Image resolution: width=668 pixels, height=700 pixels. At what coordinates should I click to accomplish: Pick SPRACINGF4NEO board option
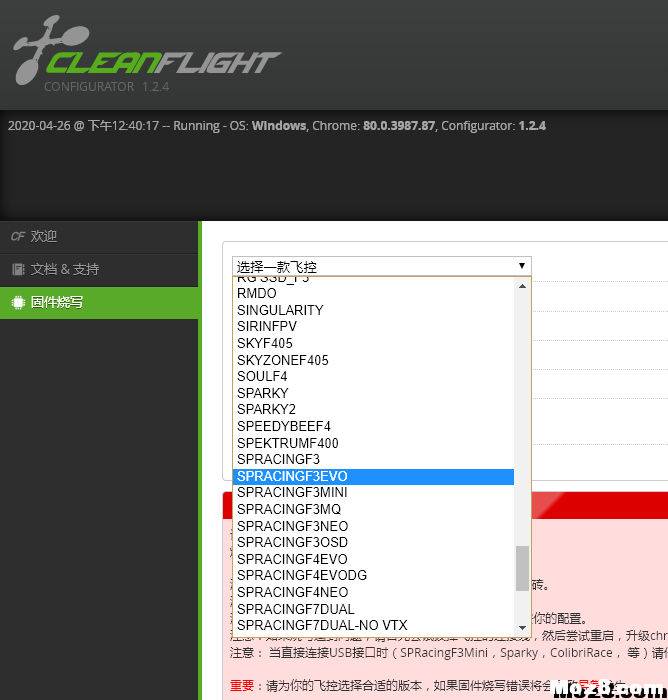coord(373,592)
